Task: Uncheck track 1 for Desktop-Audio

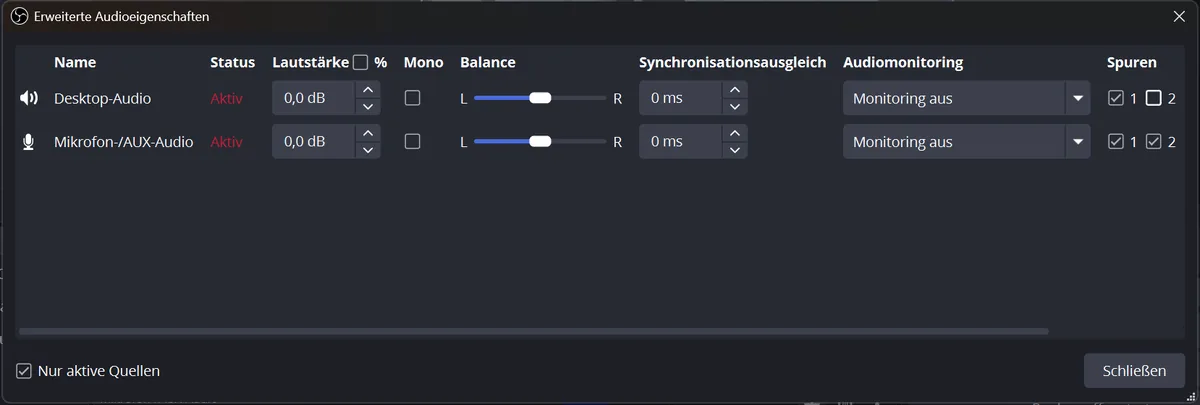Action: coord(1116,98)
